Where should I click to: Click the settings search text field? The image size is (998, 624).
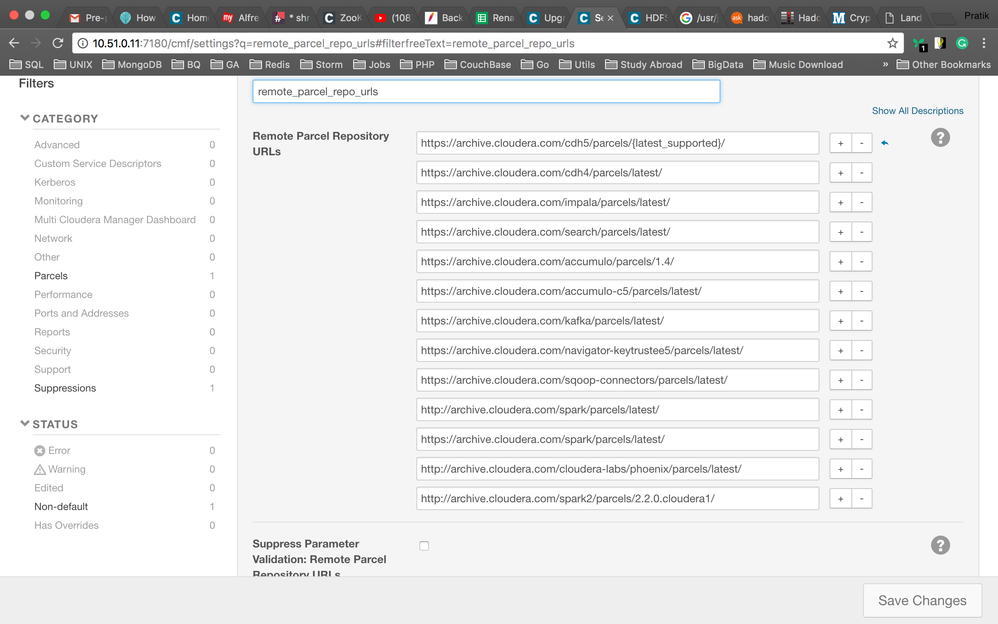pyautogui.click(x=486, y=91)
